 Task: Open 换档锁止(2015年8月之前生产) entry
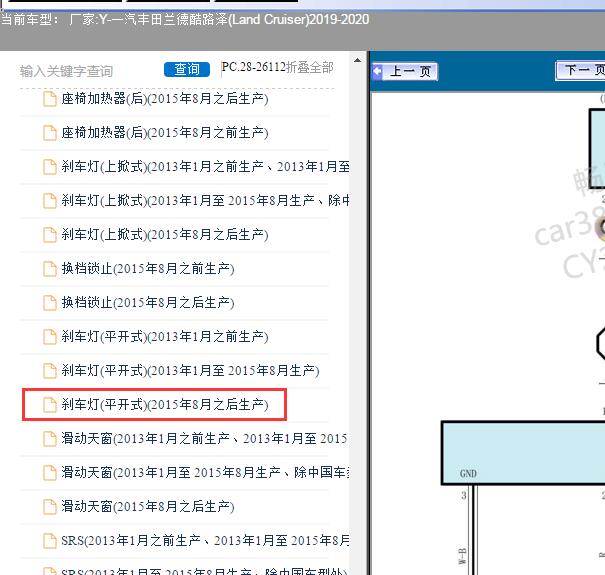[x=148, y=269]
